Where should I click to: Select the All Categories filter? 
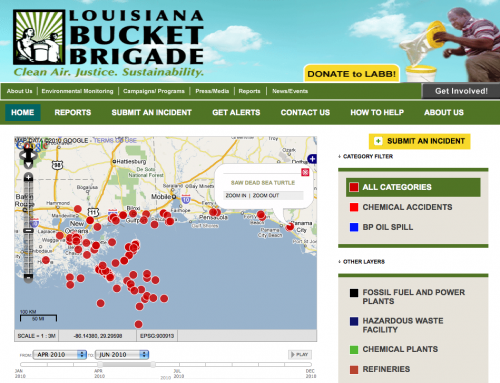coord(413,187)
